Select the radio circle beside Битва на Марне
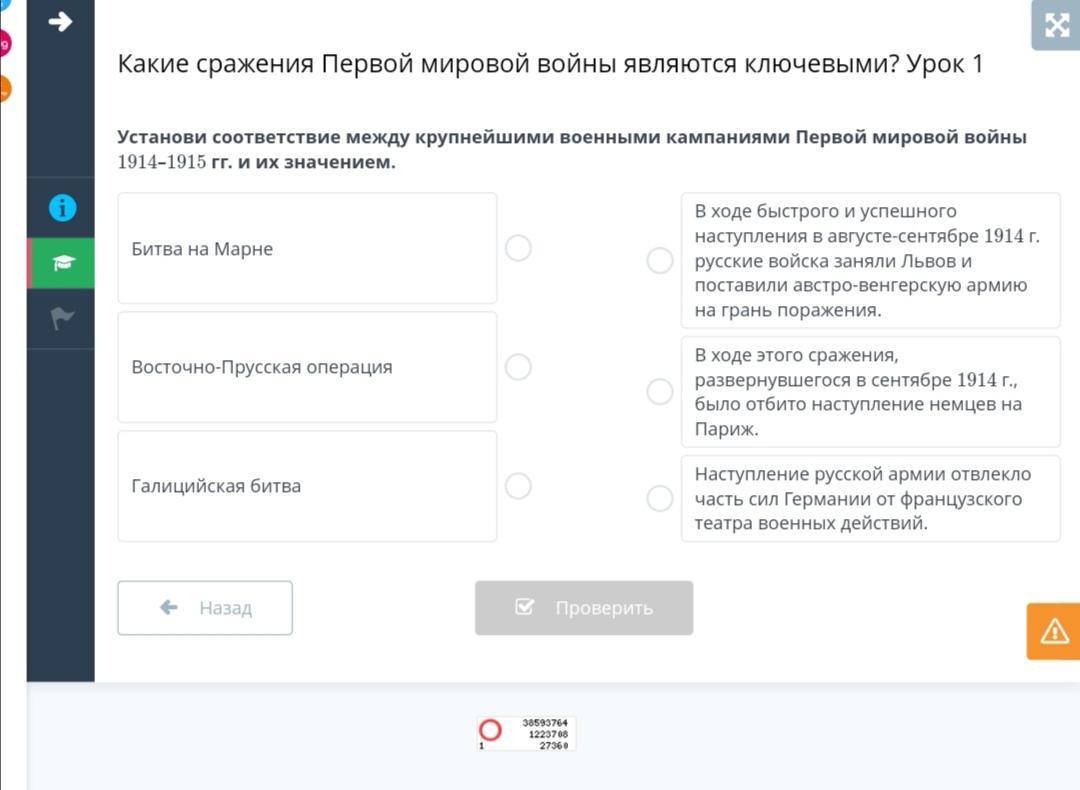This screenshot has width=1080, height=790. (x=518, y=248)
